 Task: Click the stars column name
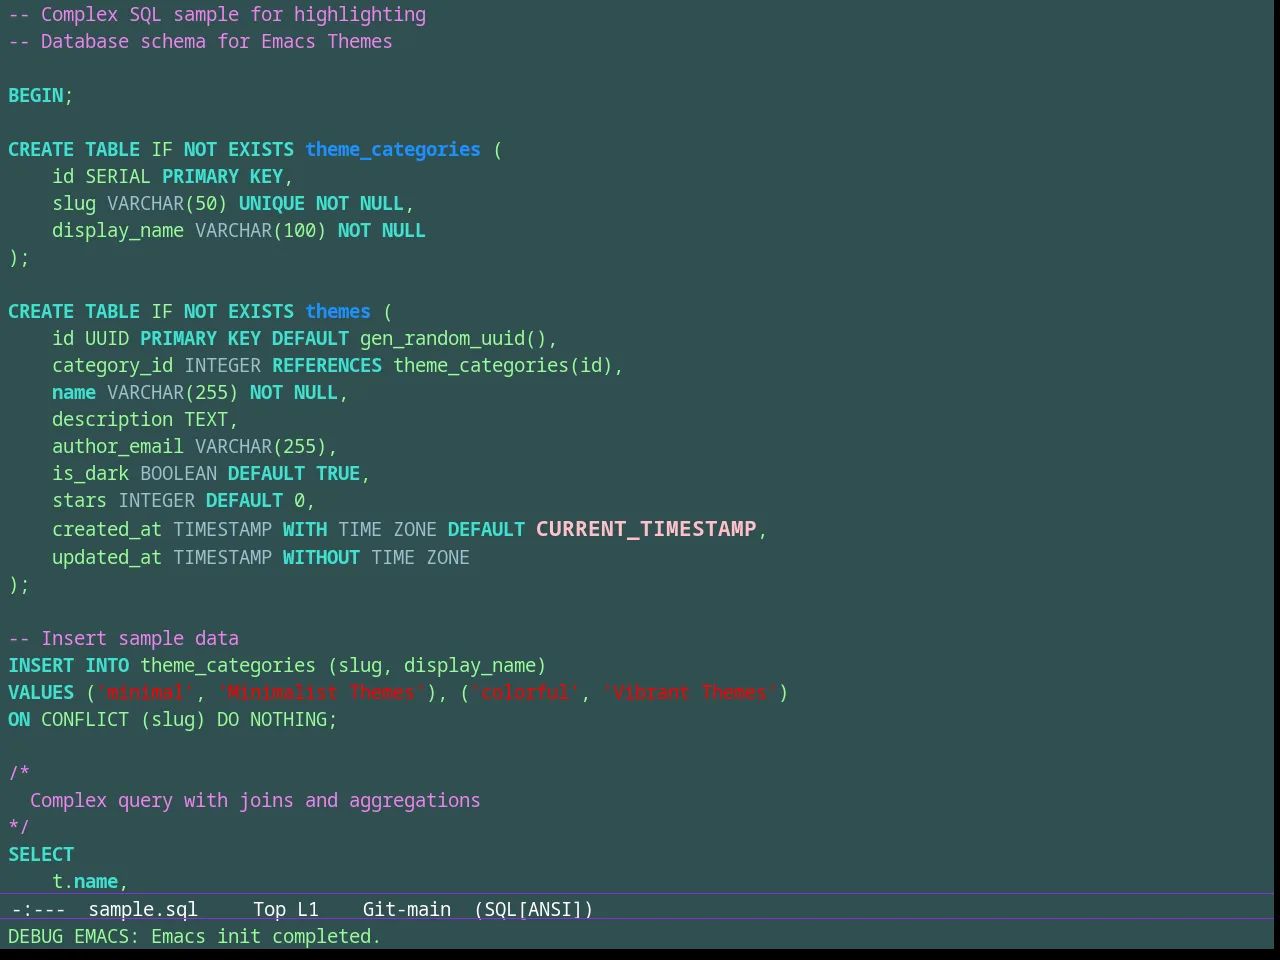pos(80,500)
